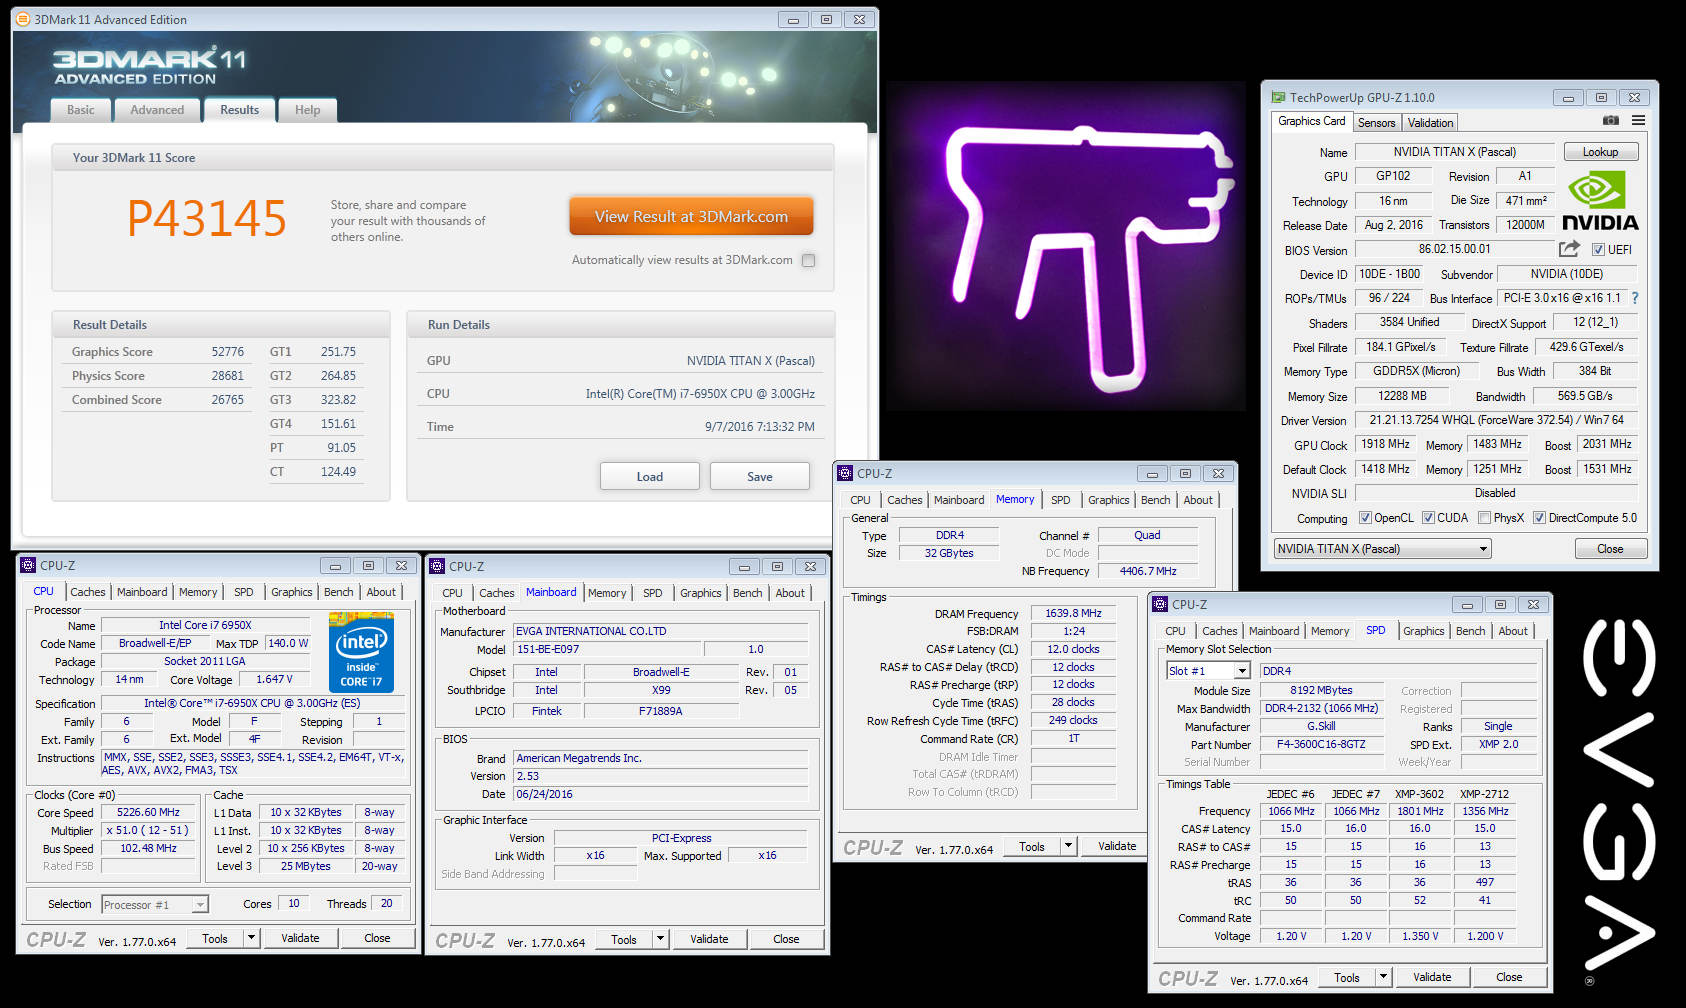Switch to the Sensors tab in GPU-Z
The image size is (1686, 1008).
1376,122
